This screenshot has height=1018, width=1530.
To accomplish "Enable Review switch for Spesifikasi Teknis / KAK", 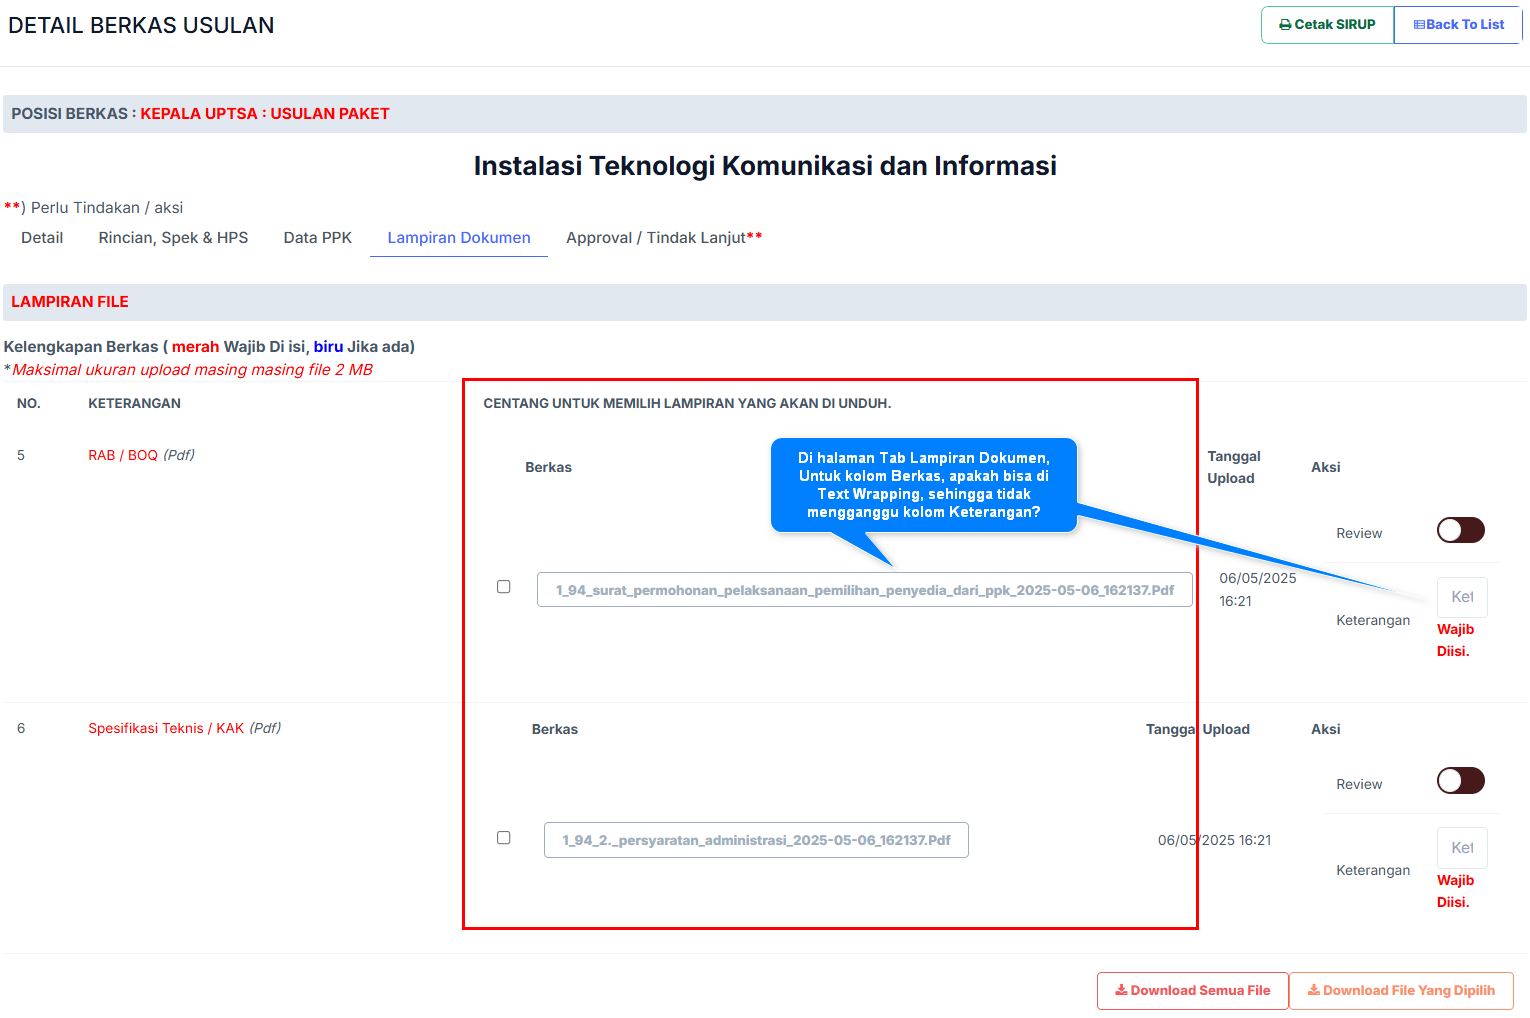I will (1460, 781).
